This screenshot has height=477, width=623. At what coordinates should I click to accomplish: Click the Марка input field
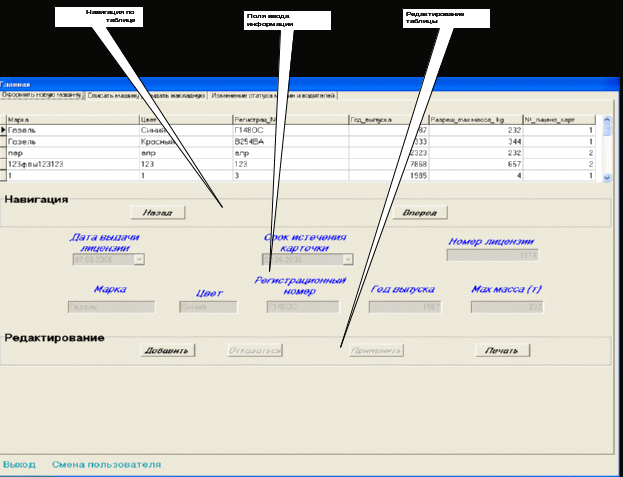click(111, 307)
